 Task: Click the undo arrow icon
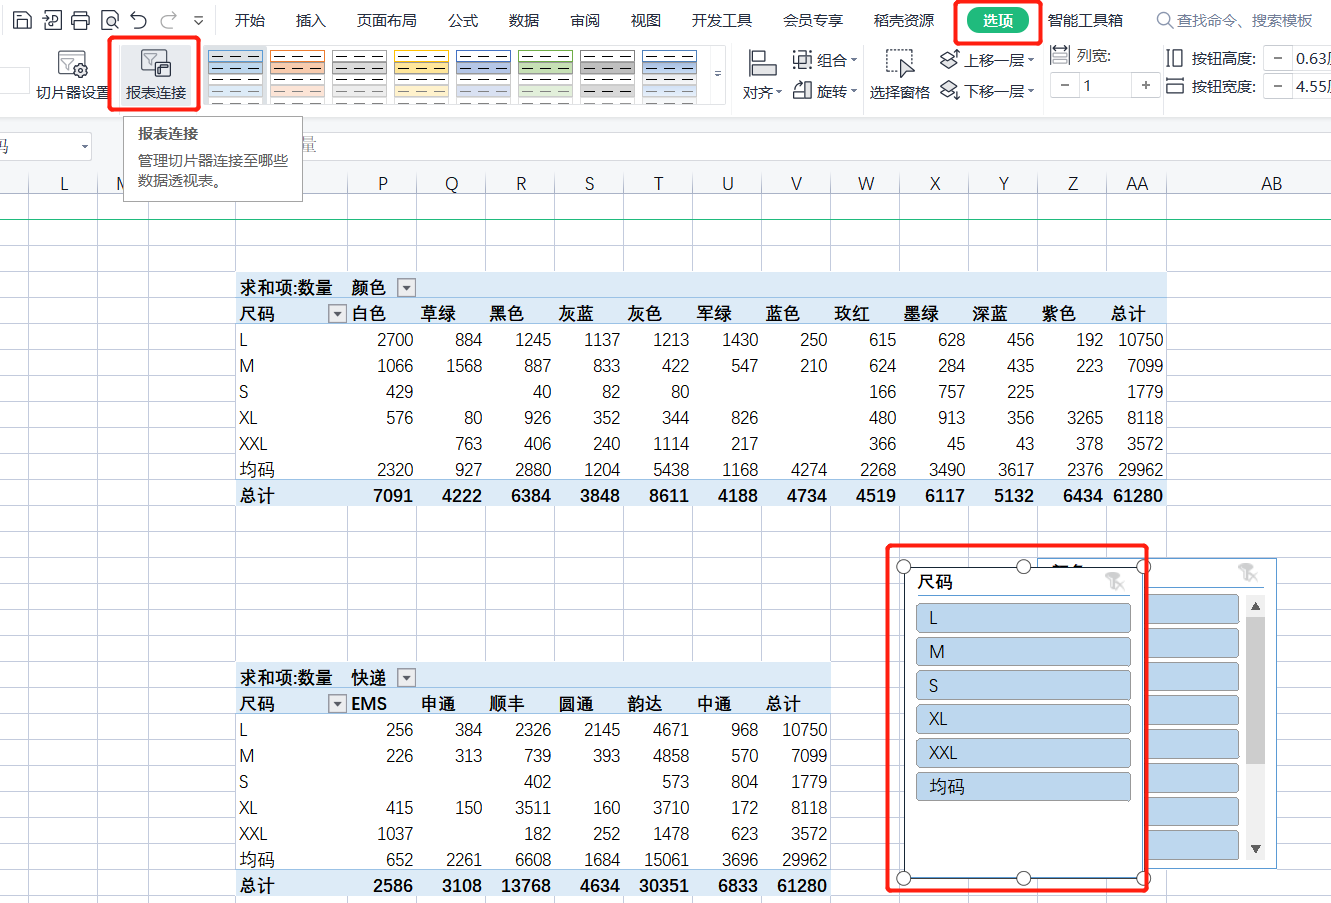point(138,20)
